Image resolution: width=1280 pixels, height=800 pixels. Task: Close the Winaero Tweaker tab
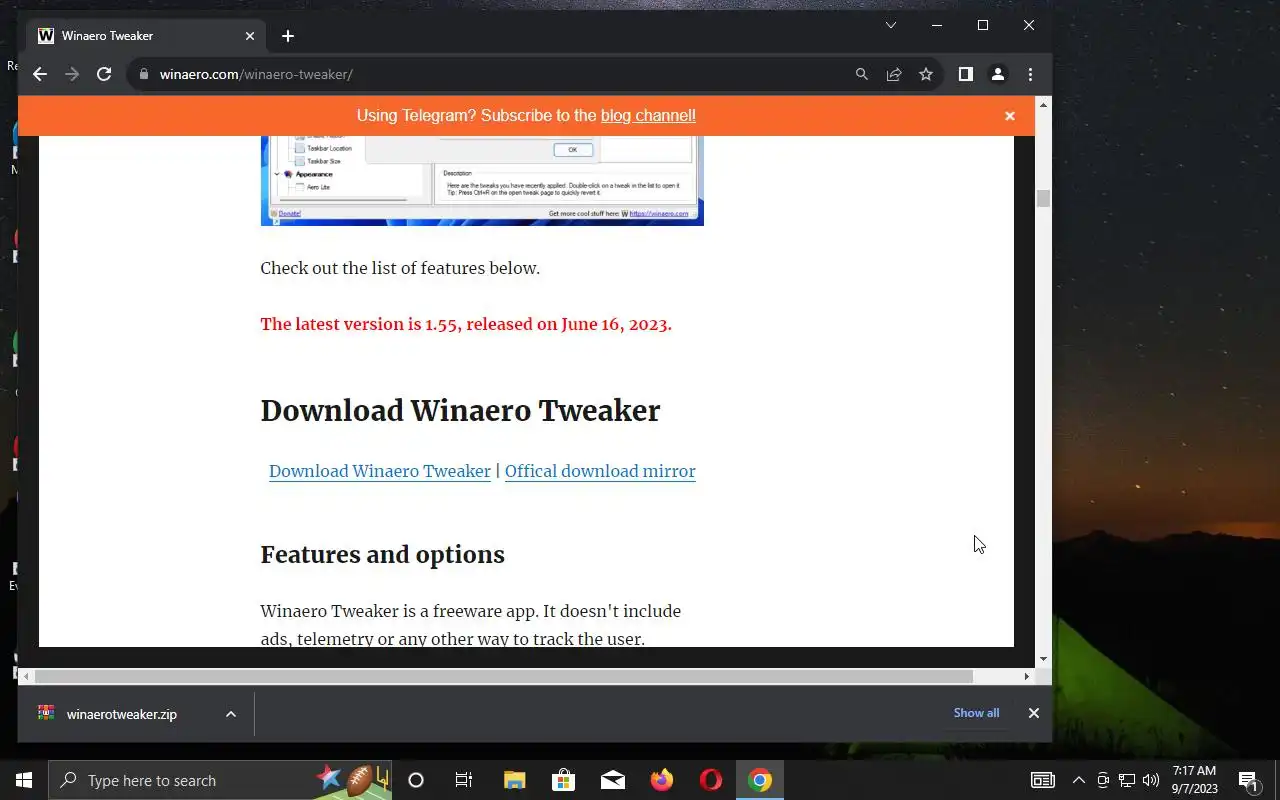coord(250,36)
